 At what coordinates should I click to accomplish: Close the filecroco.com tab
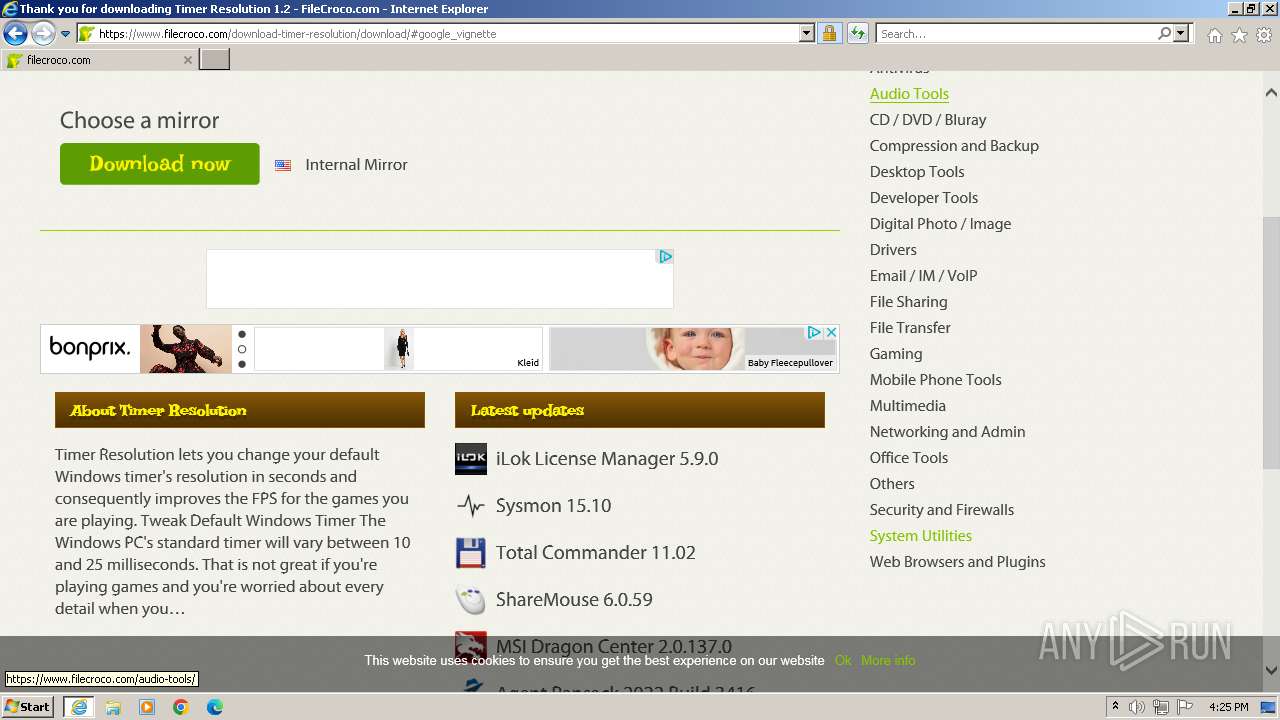tap(187, 60)
